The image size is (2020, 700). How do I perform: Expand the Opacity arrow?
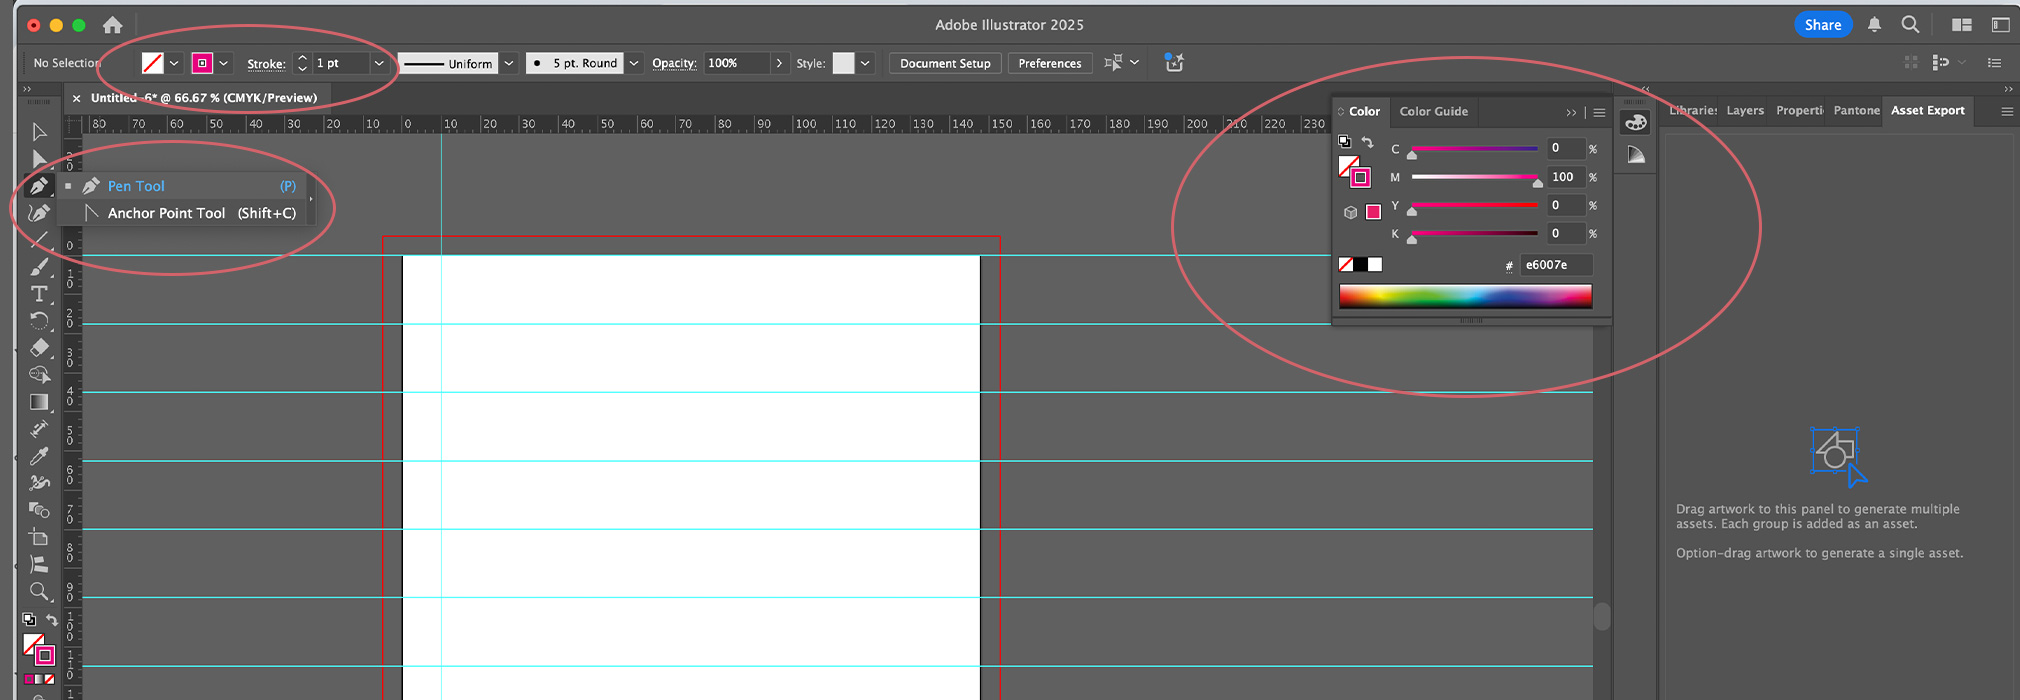click(x=779, y=63)
